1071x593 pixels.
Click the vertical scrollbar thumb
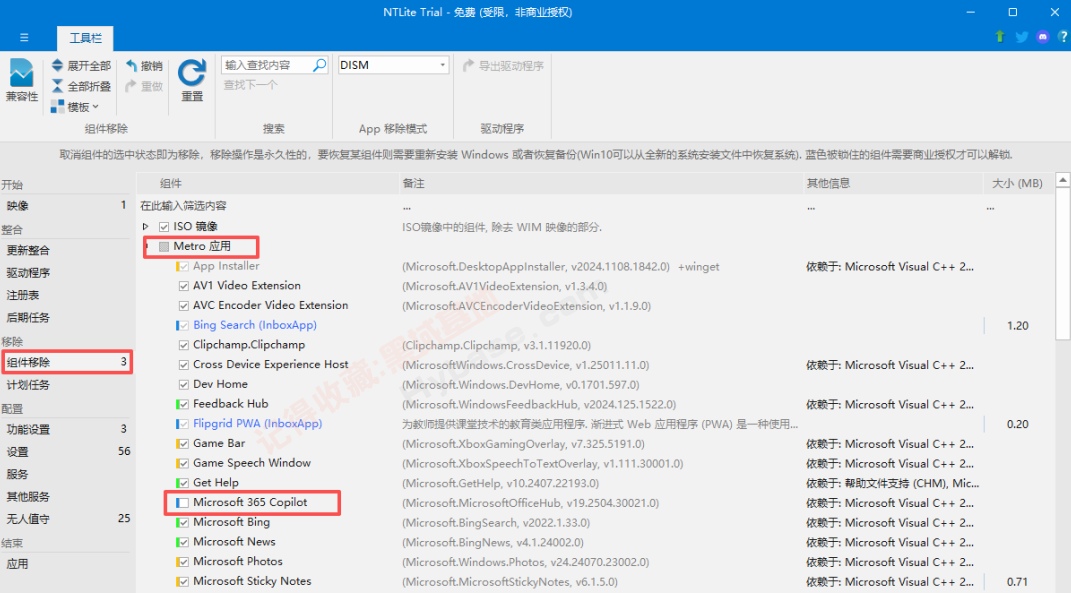pos(1063,264)
